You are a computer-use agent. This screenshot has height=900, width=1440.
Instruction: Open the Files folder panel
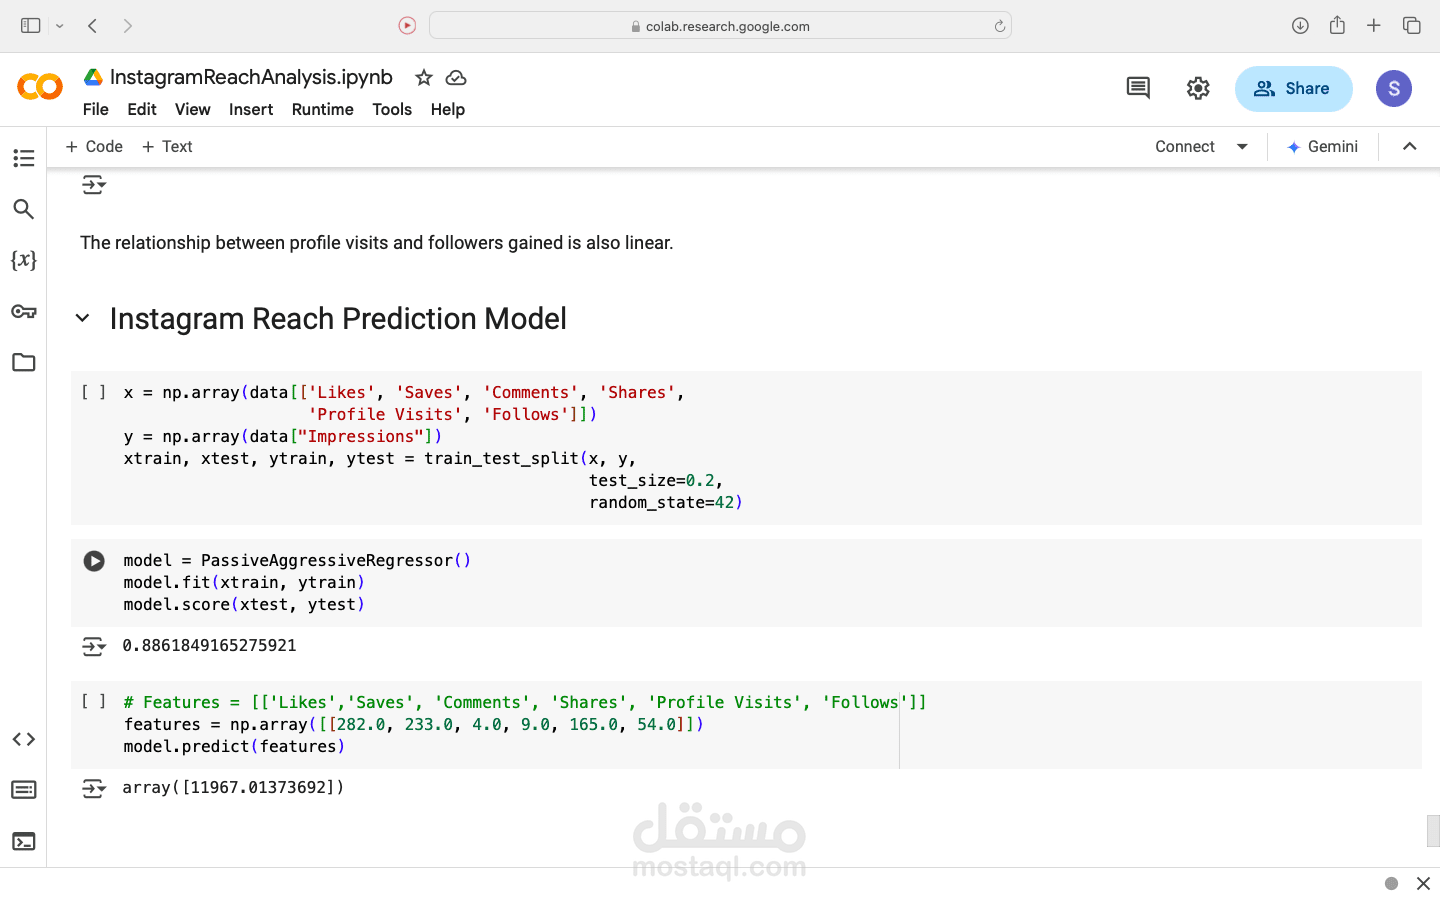click(x=24, y=362)
